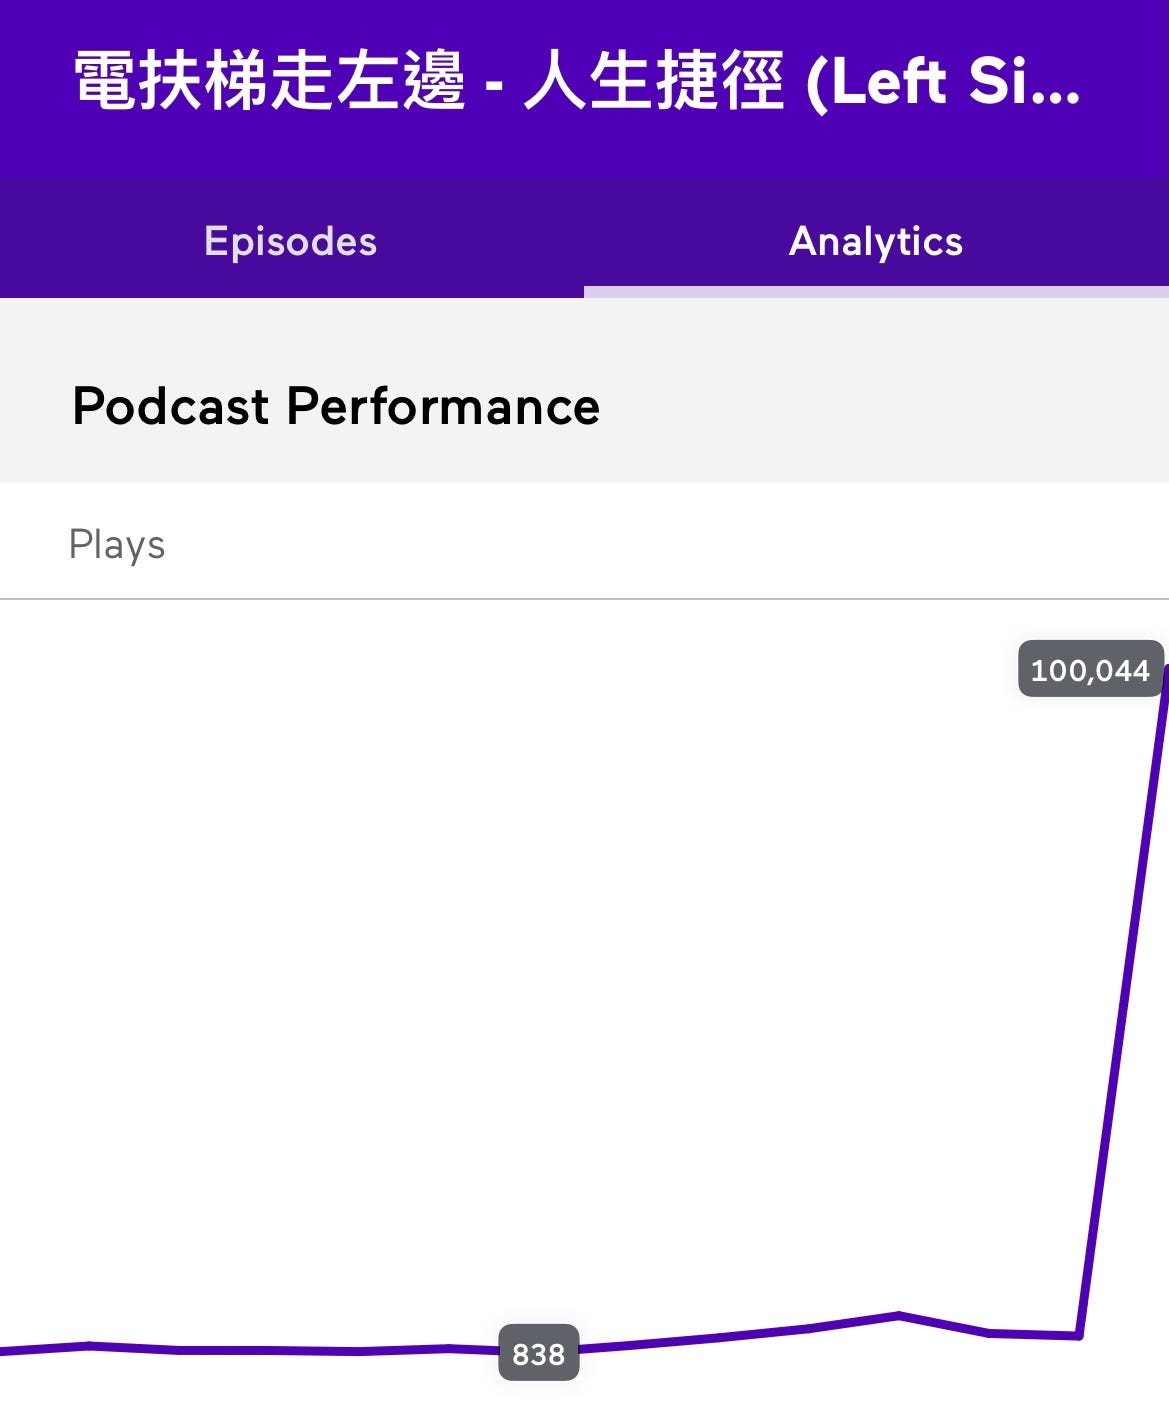Click empty chart area above the 838 label
The width and height of the screenshot is (1169, 1417).
pos(539,1000)
